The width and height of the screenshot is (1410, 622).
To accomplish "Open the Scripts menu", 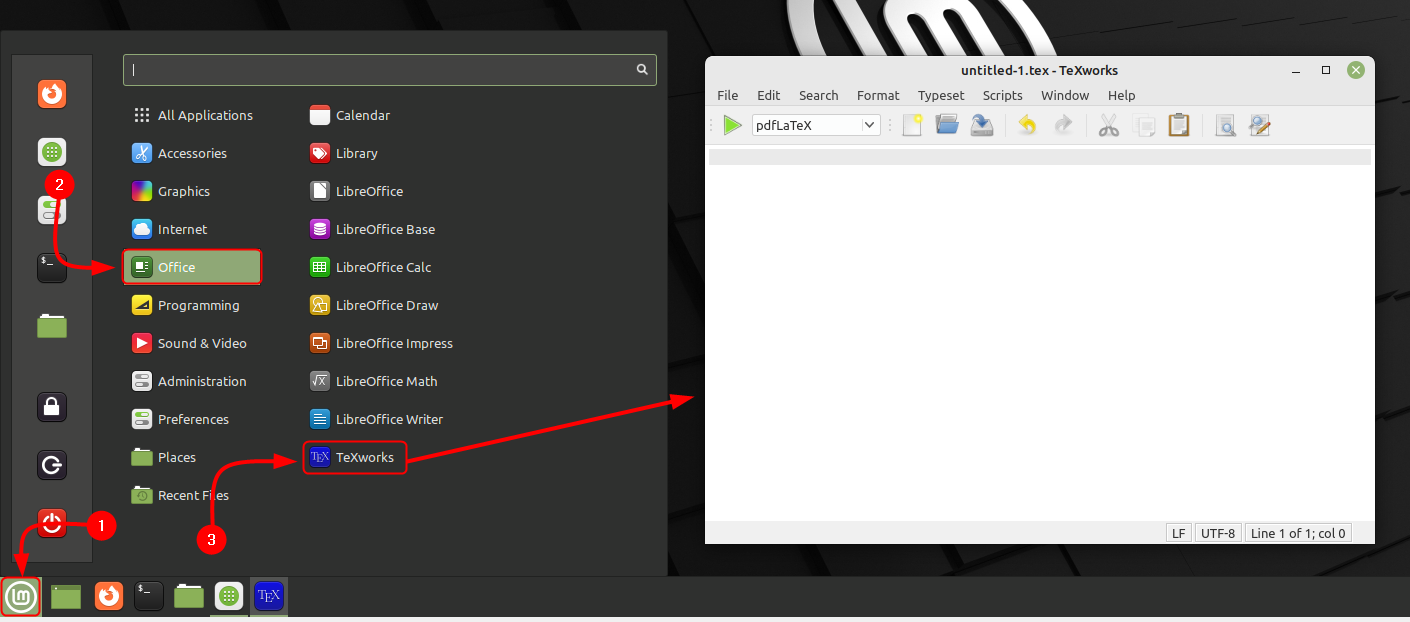I will (1002, 95).
